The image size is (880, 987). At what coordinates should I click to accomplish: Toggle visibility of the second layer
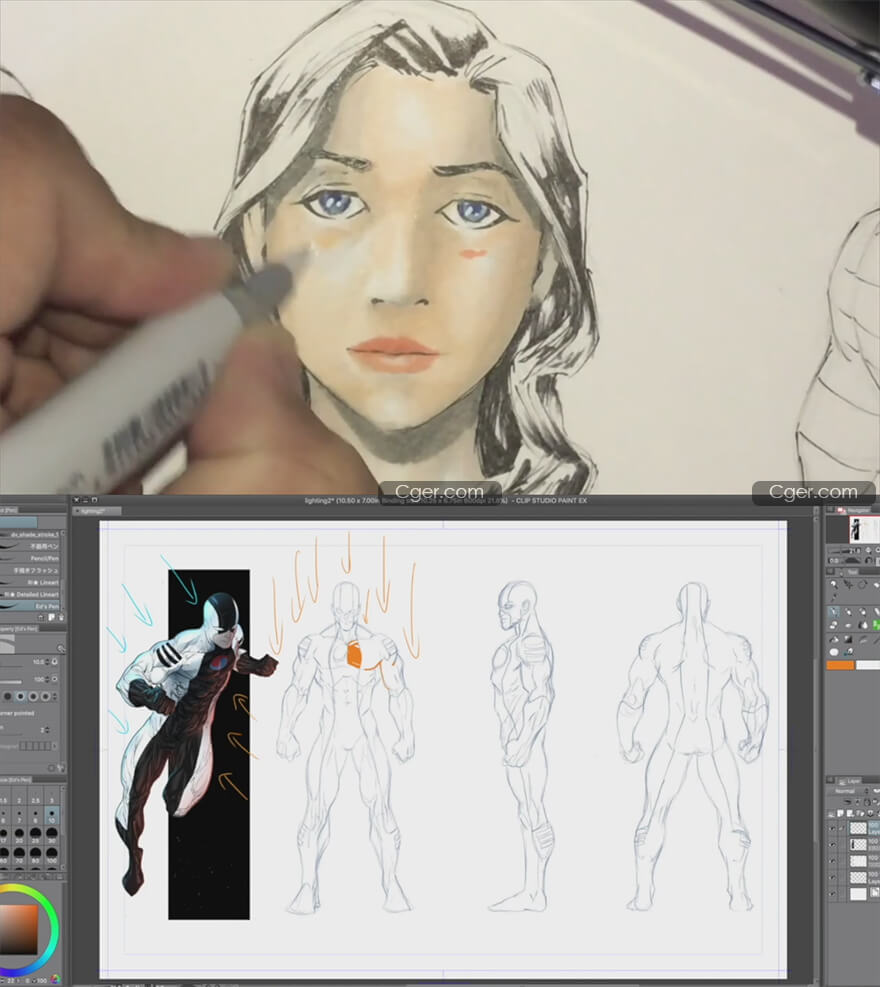coord(833,845)
